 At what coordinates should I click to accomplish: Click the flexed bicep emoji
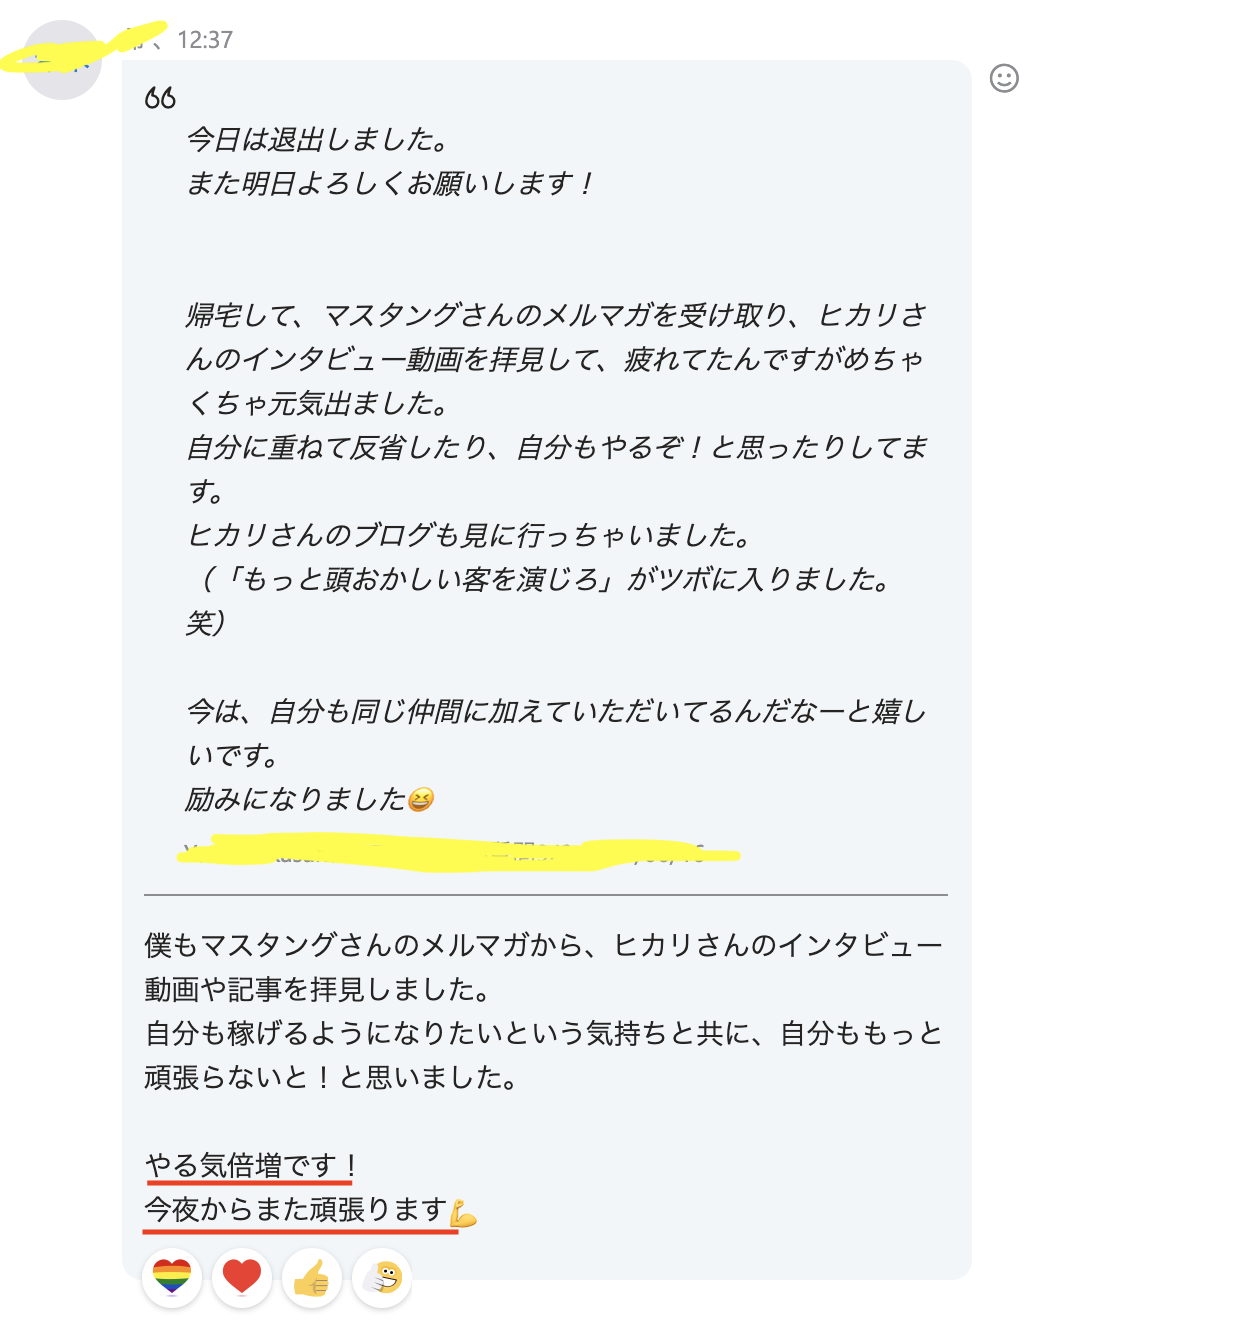[x=463, y=1213]
